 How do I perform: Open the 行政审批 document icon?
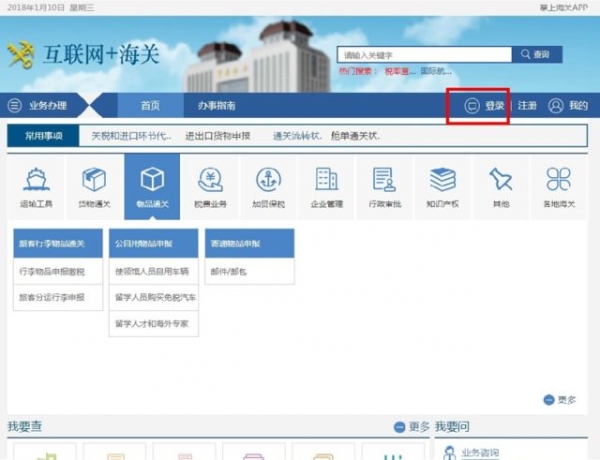(384, 186)
